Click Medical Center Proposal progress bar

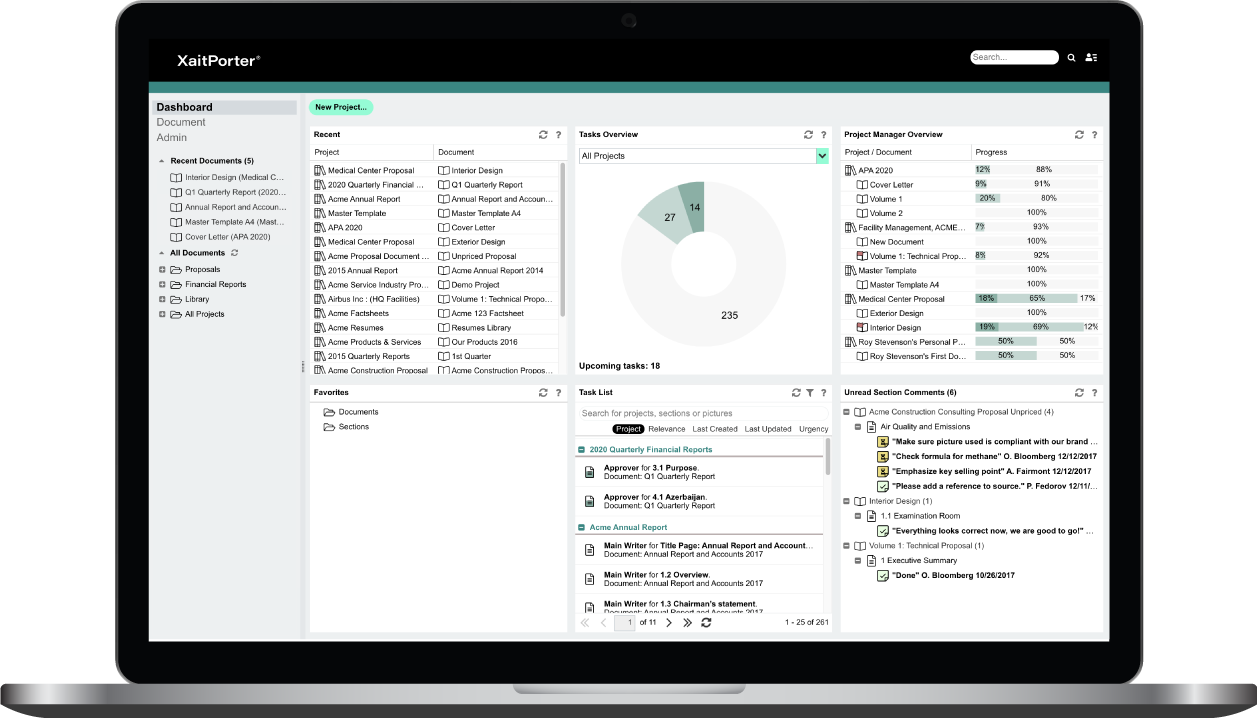pos(1037,299)
